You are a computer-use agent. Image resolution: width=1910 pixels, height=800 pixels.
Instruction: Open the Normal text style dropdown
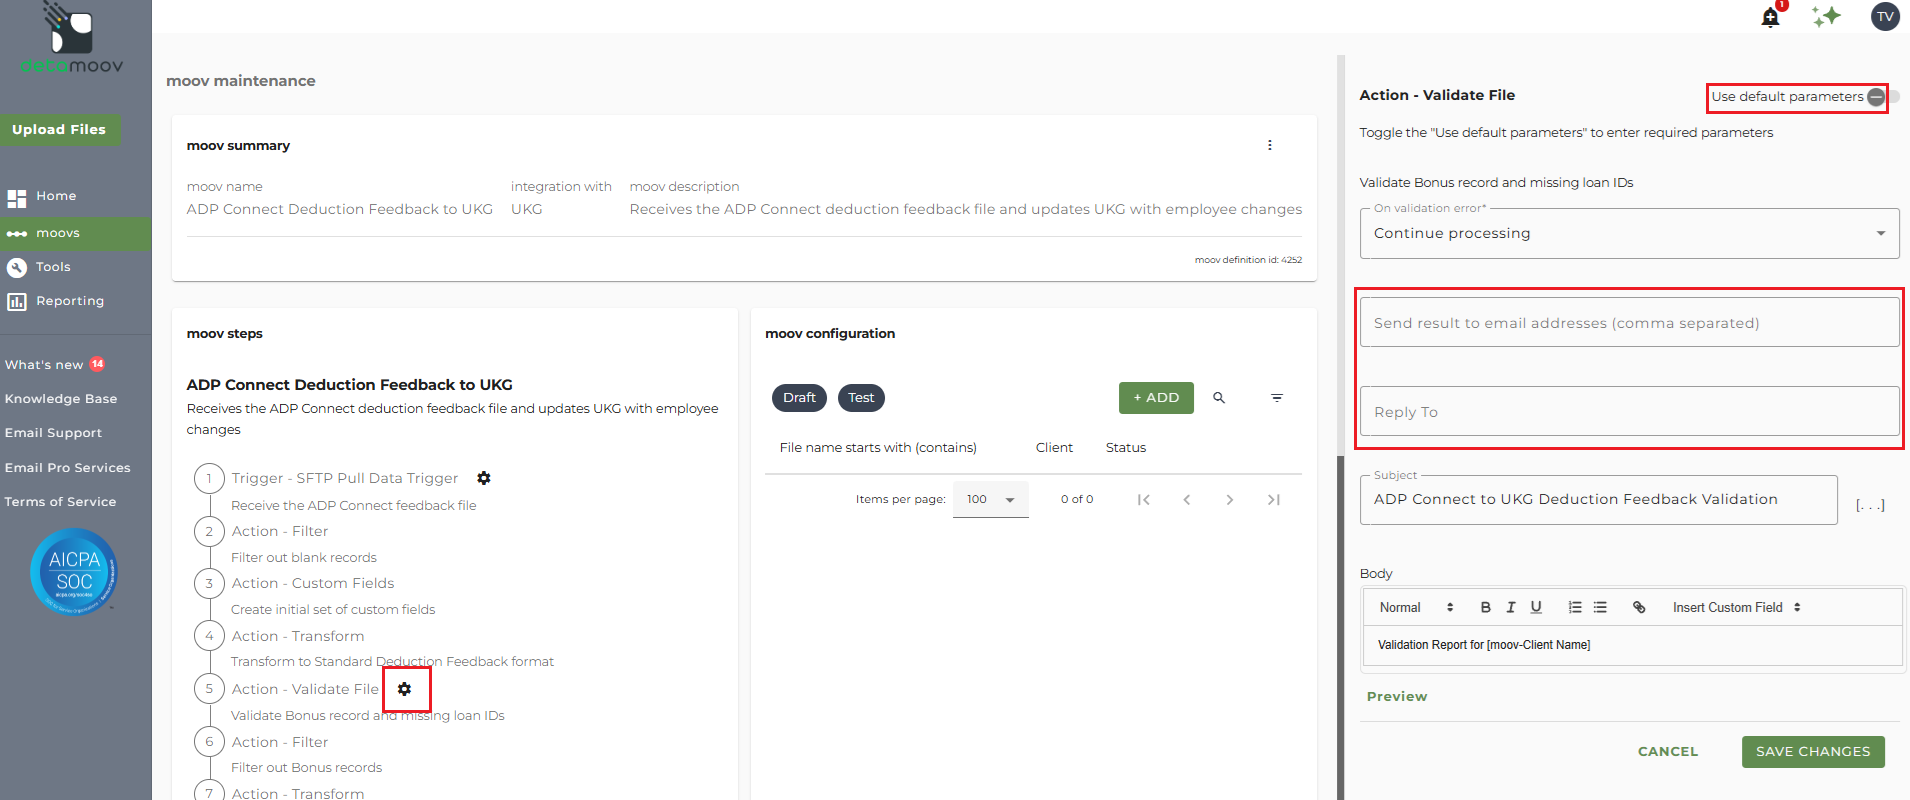tap(1416, 607)
